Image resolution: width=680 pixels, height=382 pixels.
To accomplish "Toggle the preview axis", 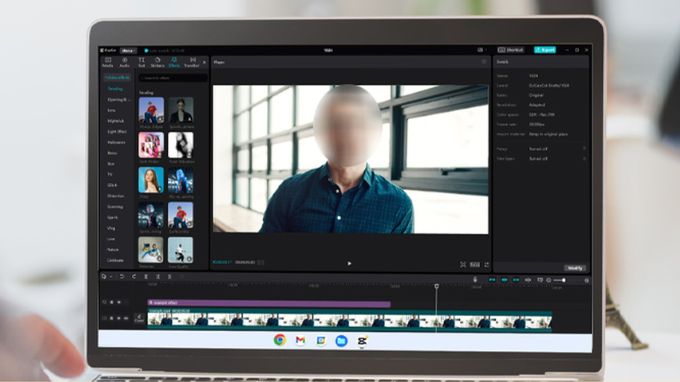I will [x=528, y=281].
